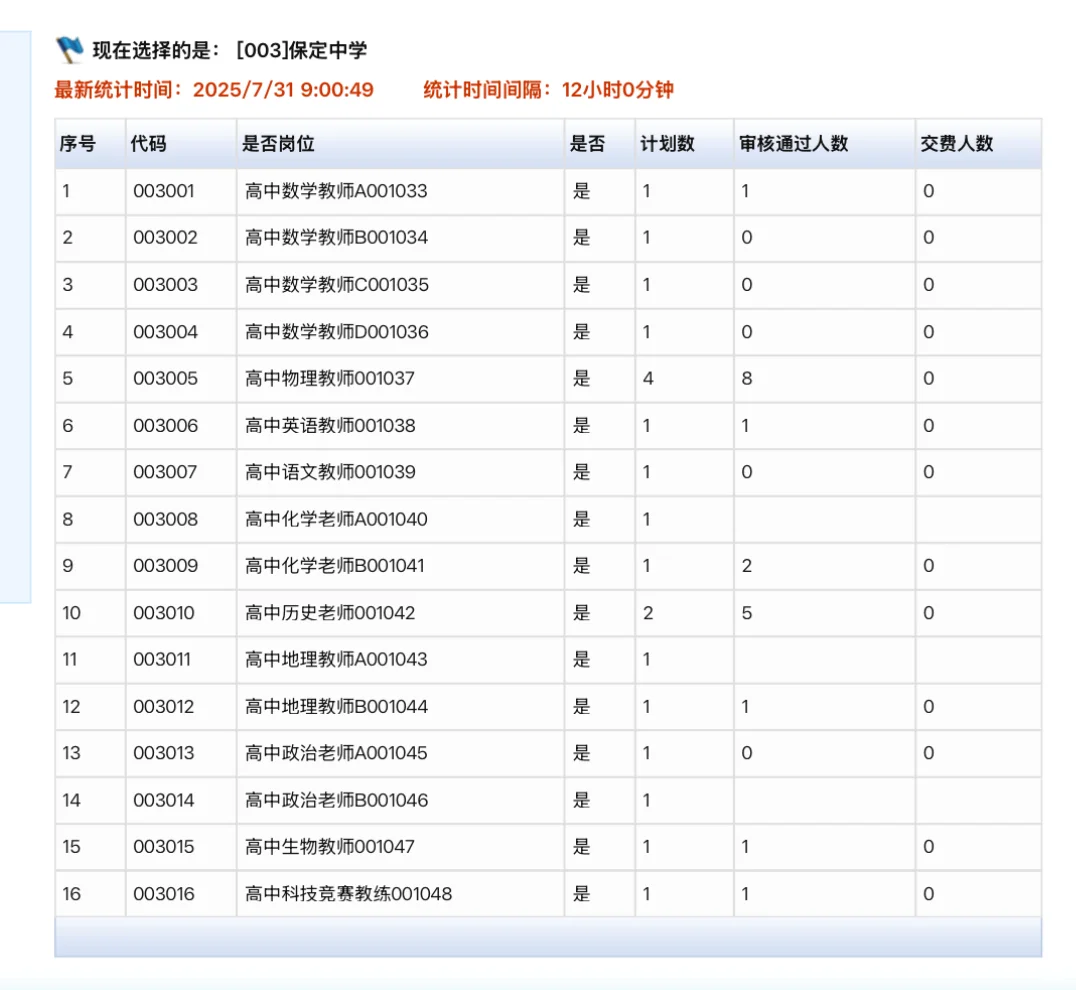
Task: Select row 高中物理教师001037
Action: pyautogui.click(x=548, y=379)
